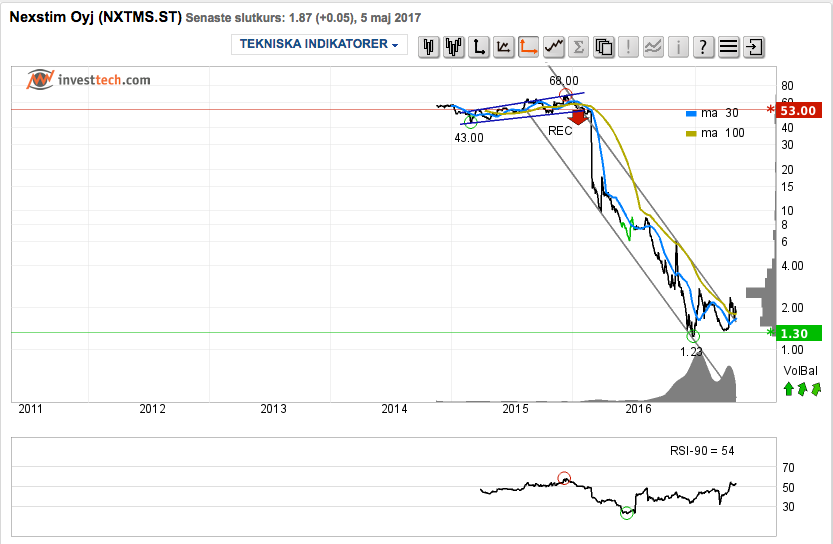Select the orange axes long-term chart icon
This screenshot has height=544, width=833.
(529, 47)
